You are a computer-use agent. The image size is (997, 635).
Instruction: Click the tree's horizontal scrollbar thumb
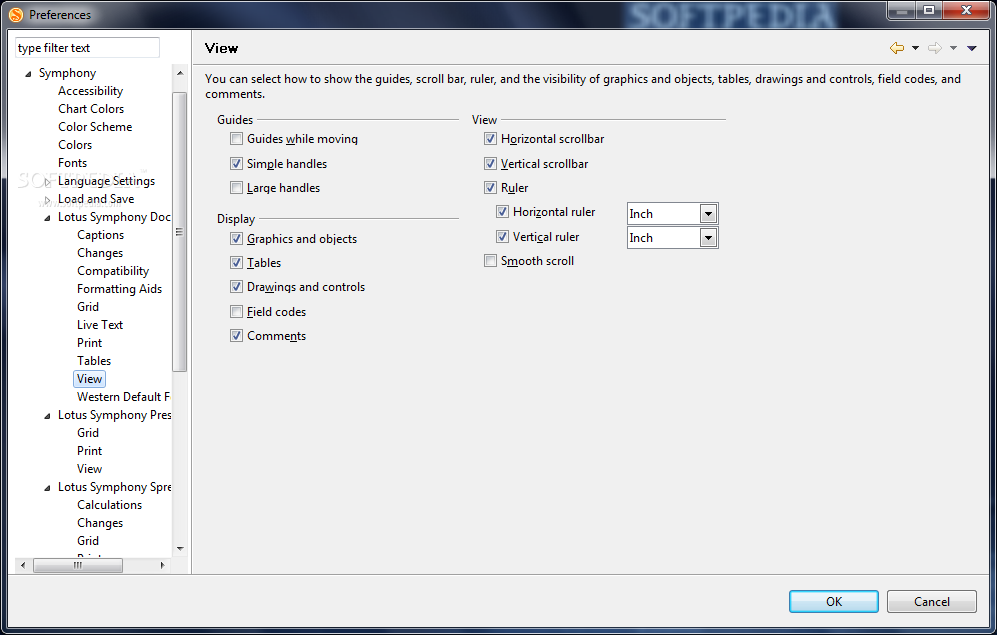78,565
